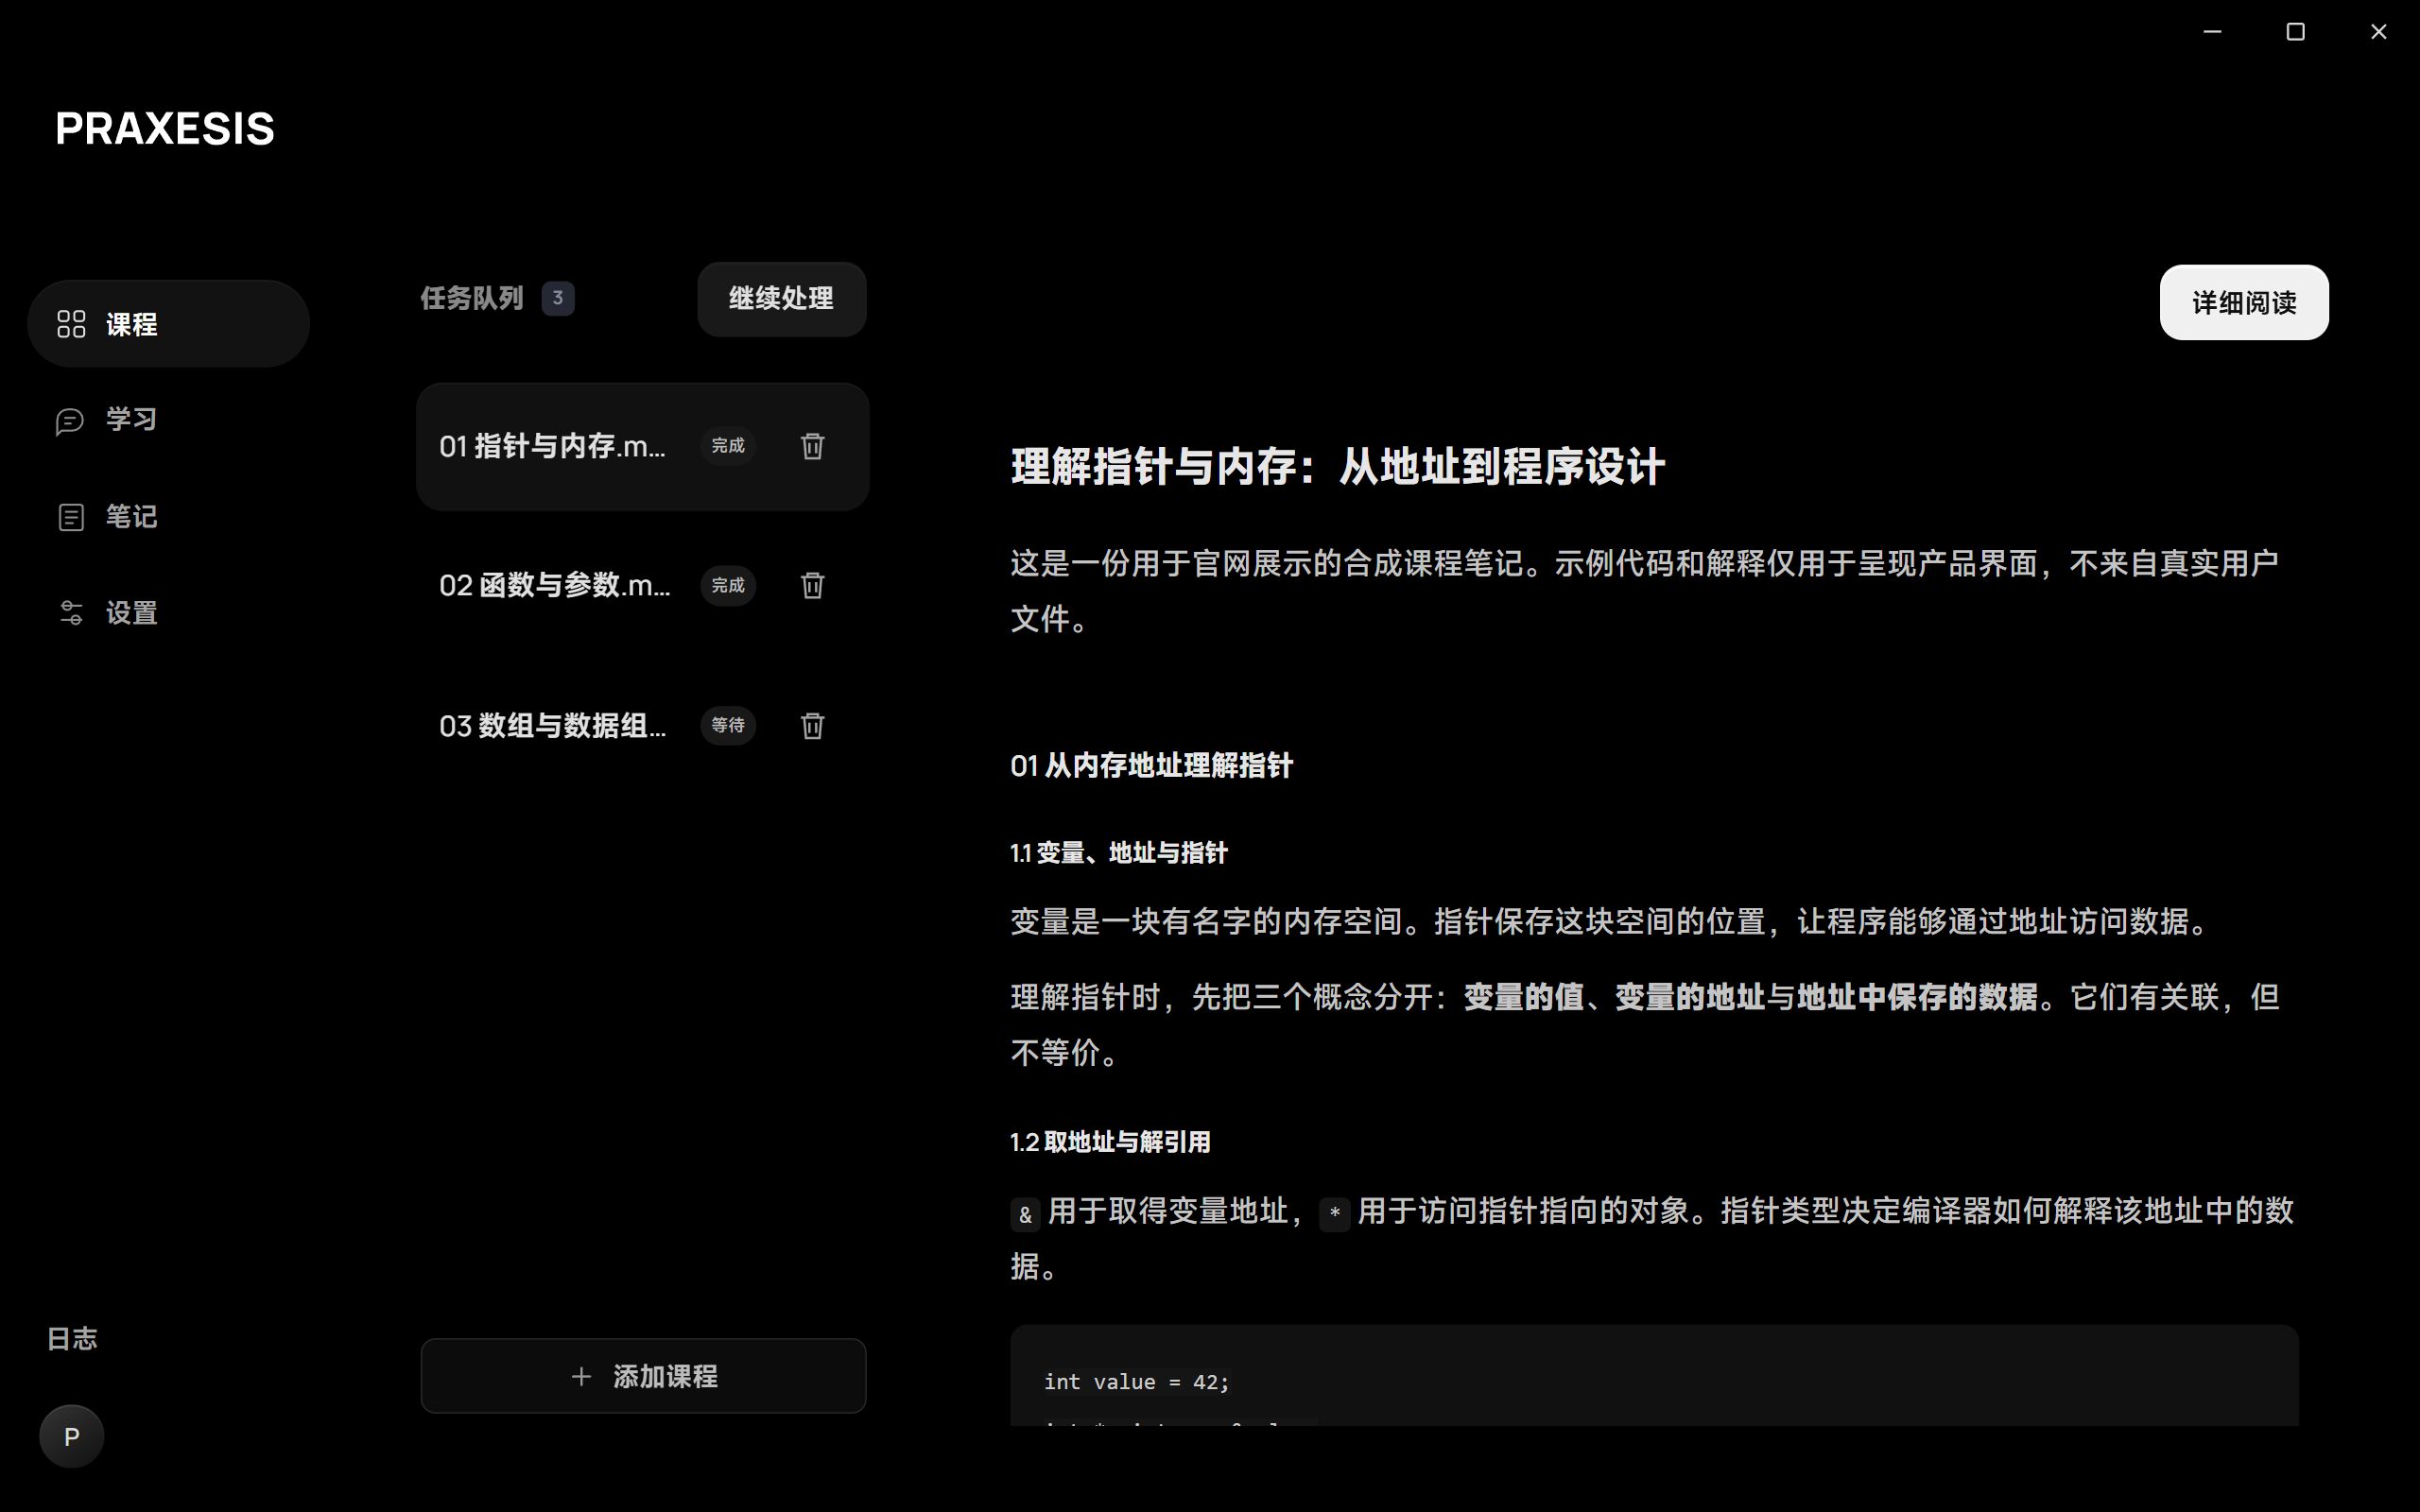Click the title 理解指针与内存：从地址到程序设计
The image size is (2420, 1512).
tap(1337, 467)
